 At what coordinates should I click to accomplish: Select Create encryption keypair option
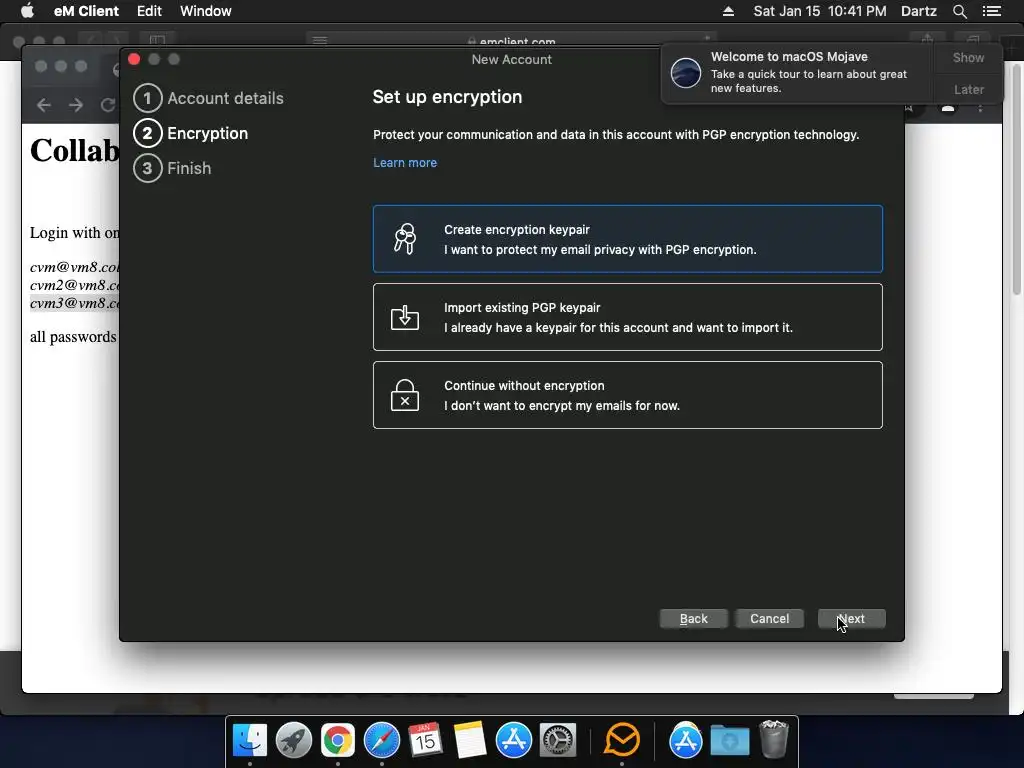point(628,239)
